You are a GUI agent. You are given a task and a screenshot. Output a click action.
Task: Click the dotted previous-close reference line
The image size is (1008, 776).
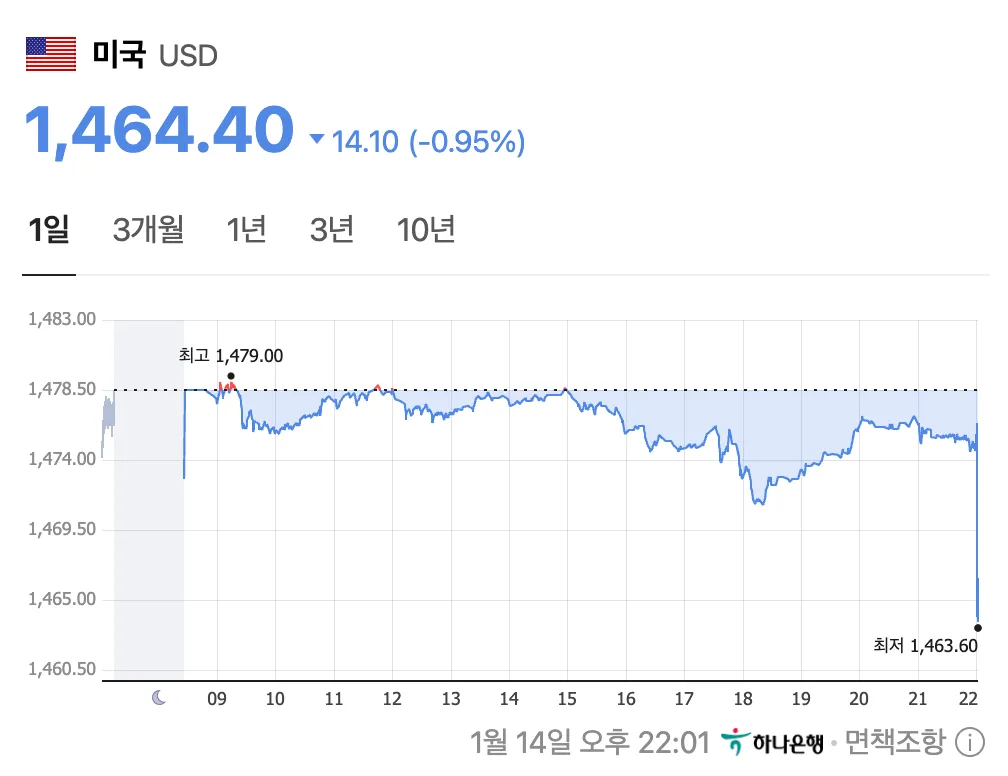pos(600,389)
